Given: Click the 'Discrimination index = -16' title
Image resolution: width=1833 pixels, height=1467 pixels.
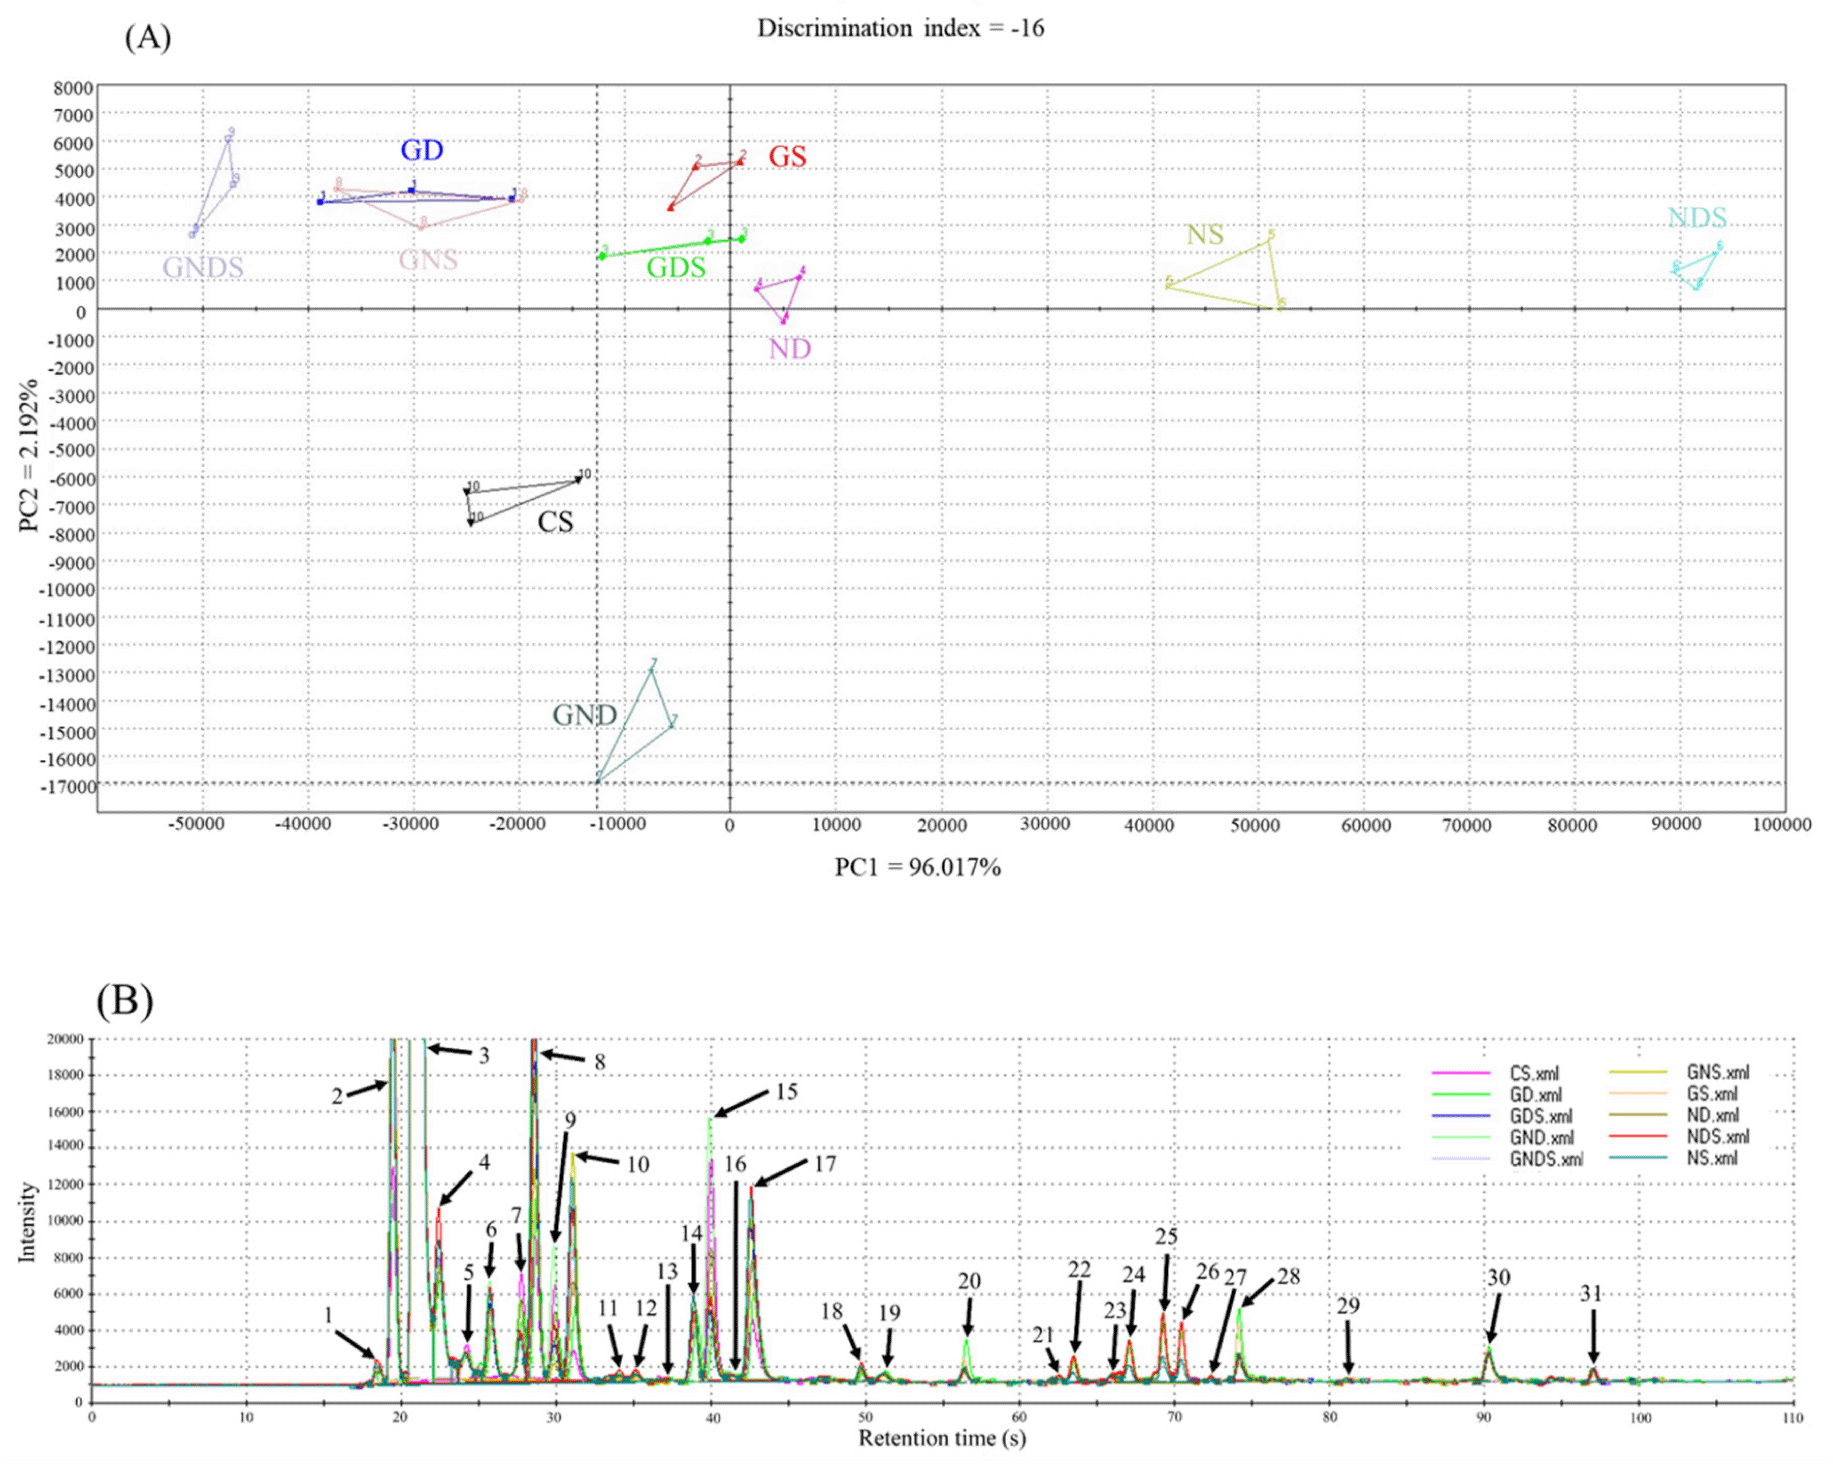Looking at the screenshot, I should click(x=900, y=28).
